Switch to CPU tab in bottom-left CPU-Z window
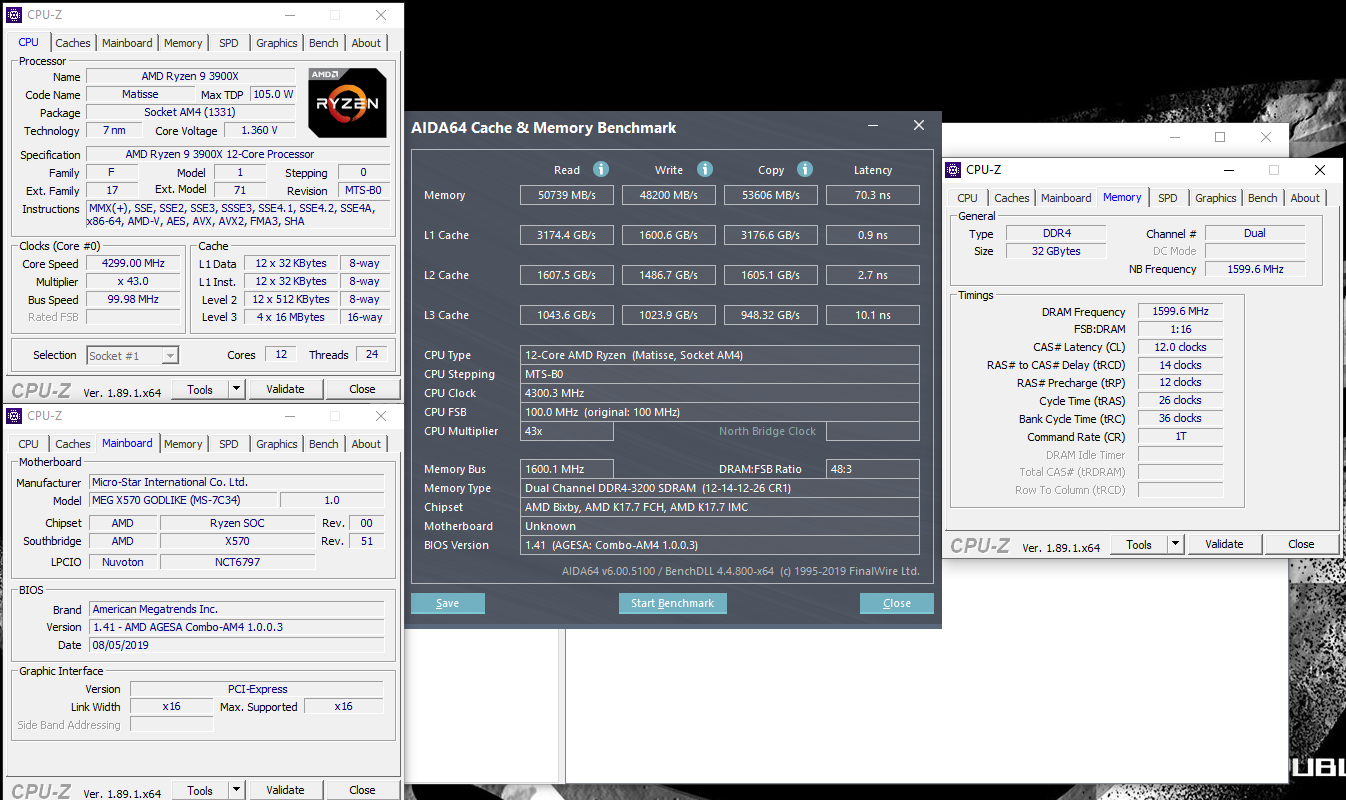The width and height of the screenshot is (1346, 800). pos(29,444)
